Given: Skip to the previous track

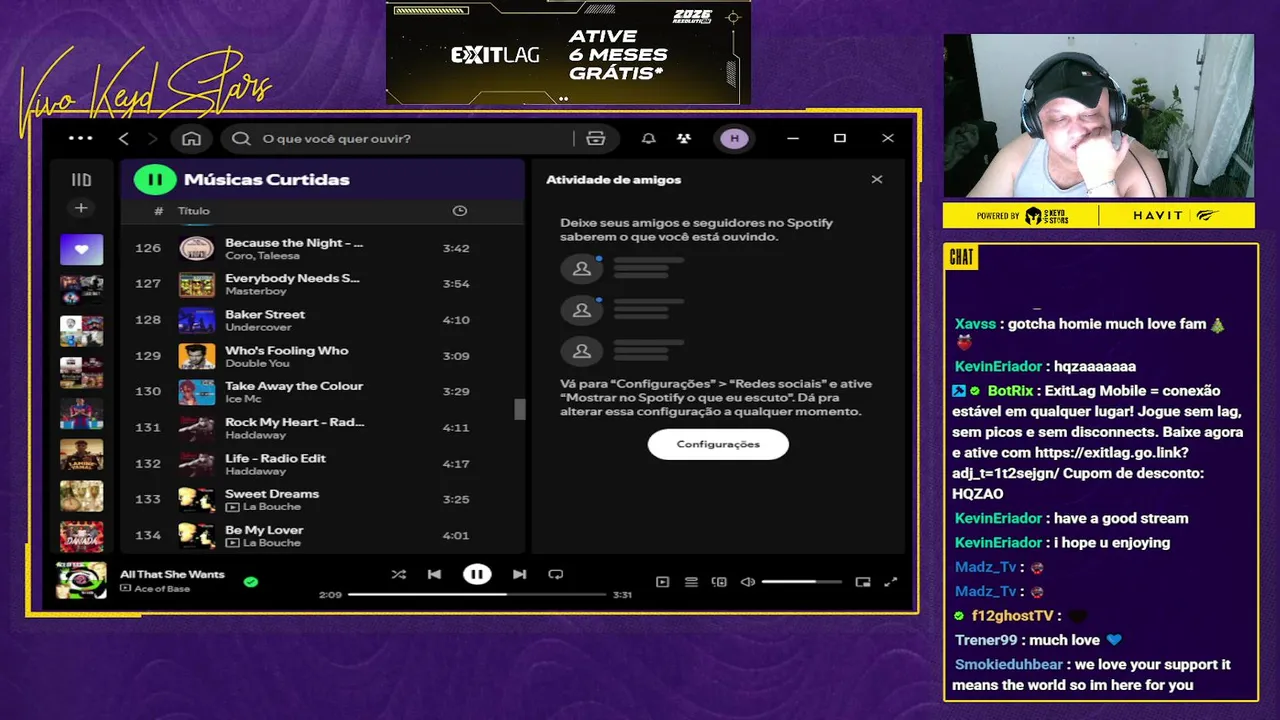Looking at the screenshot, I should [434, 574].
